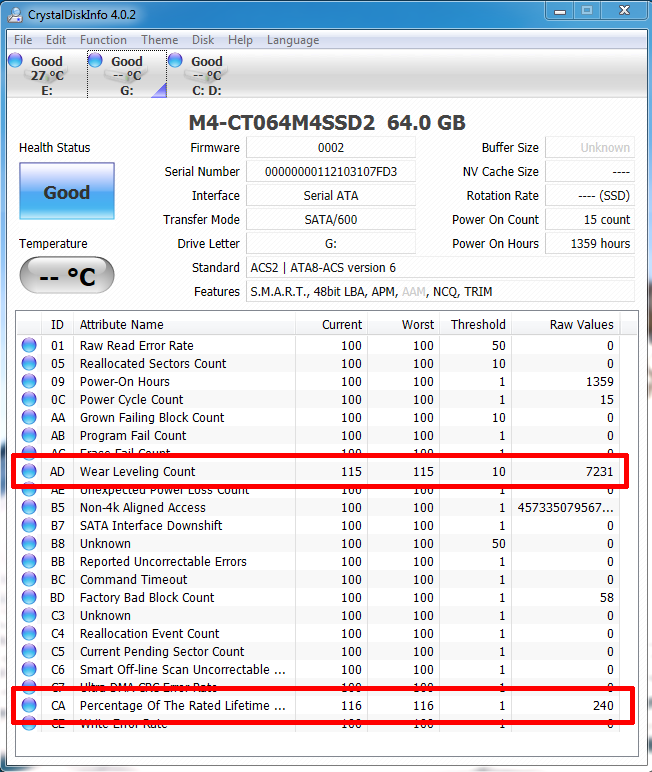Select the E: drive tab
Screen dimensions: 652x772
tap(47, 75)
